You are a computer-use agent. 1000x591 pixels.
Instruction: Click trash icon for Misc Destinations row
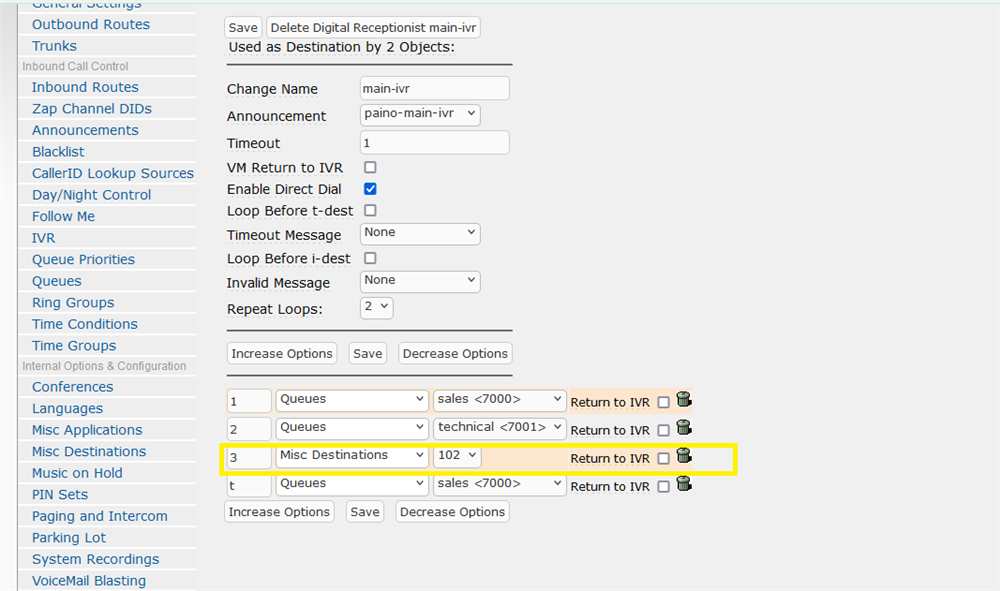(x=684, y=456)
